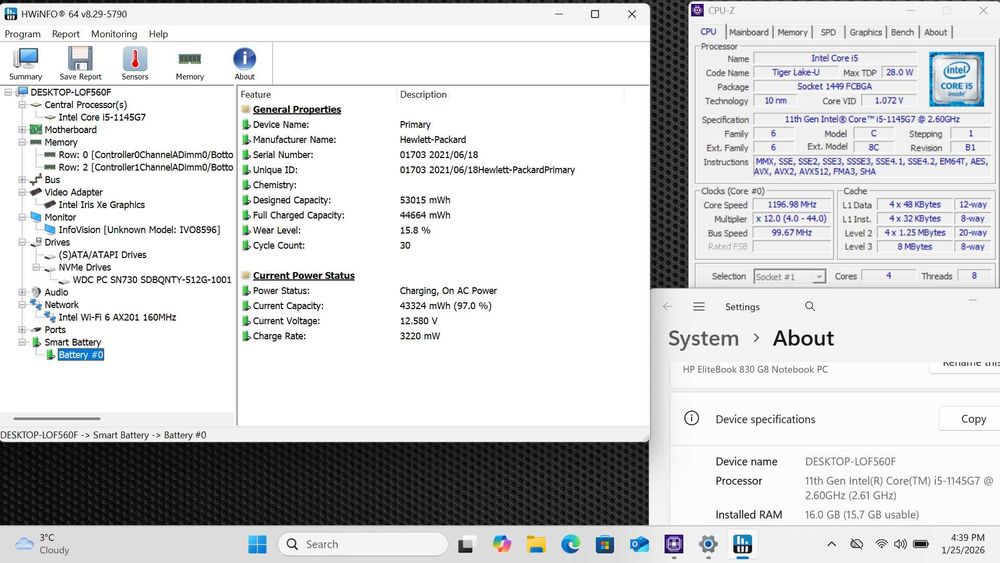
Task: Click the Wear Level value 15.8 %
Action: point(415,230)
